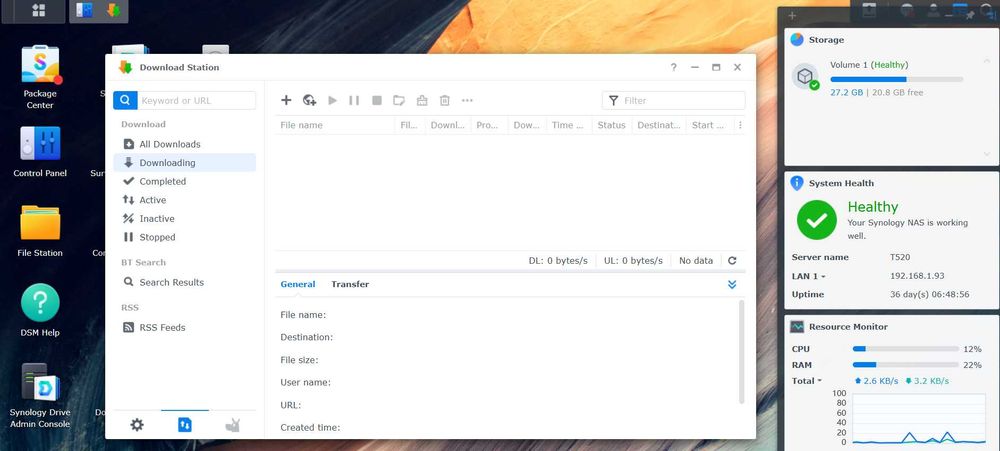Image resolution: width=1000 pixels, height=451 pixels.
Task: Click the widget panel pin icon
Action: [x=970, y=15]
